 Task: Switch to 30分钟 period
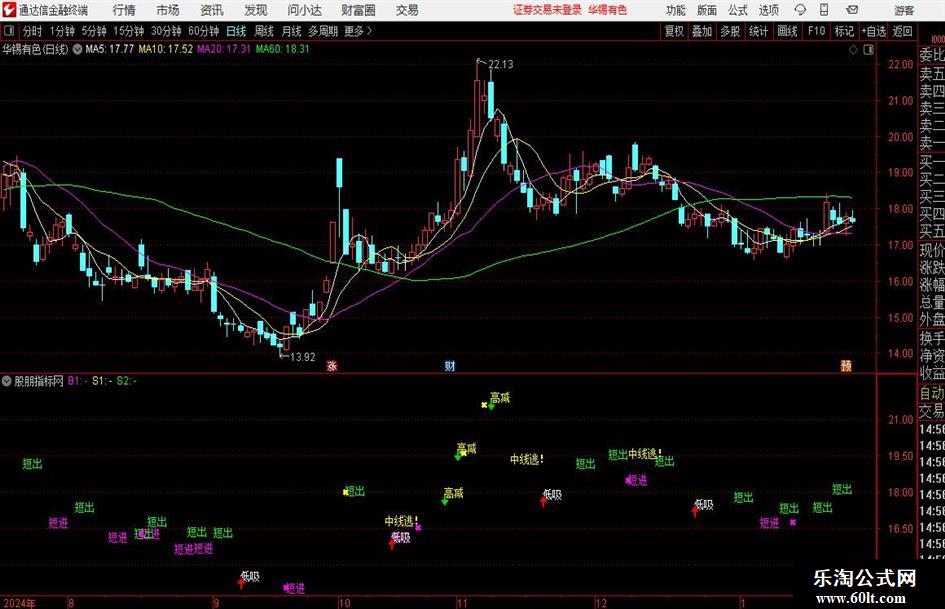[166, 31]
